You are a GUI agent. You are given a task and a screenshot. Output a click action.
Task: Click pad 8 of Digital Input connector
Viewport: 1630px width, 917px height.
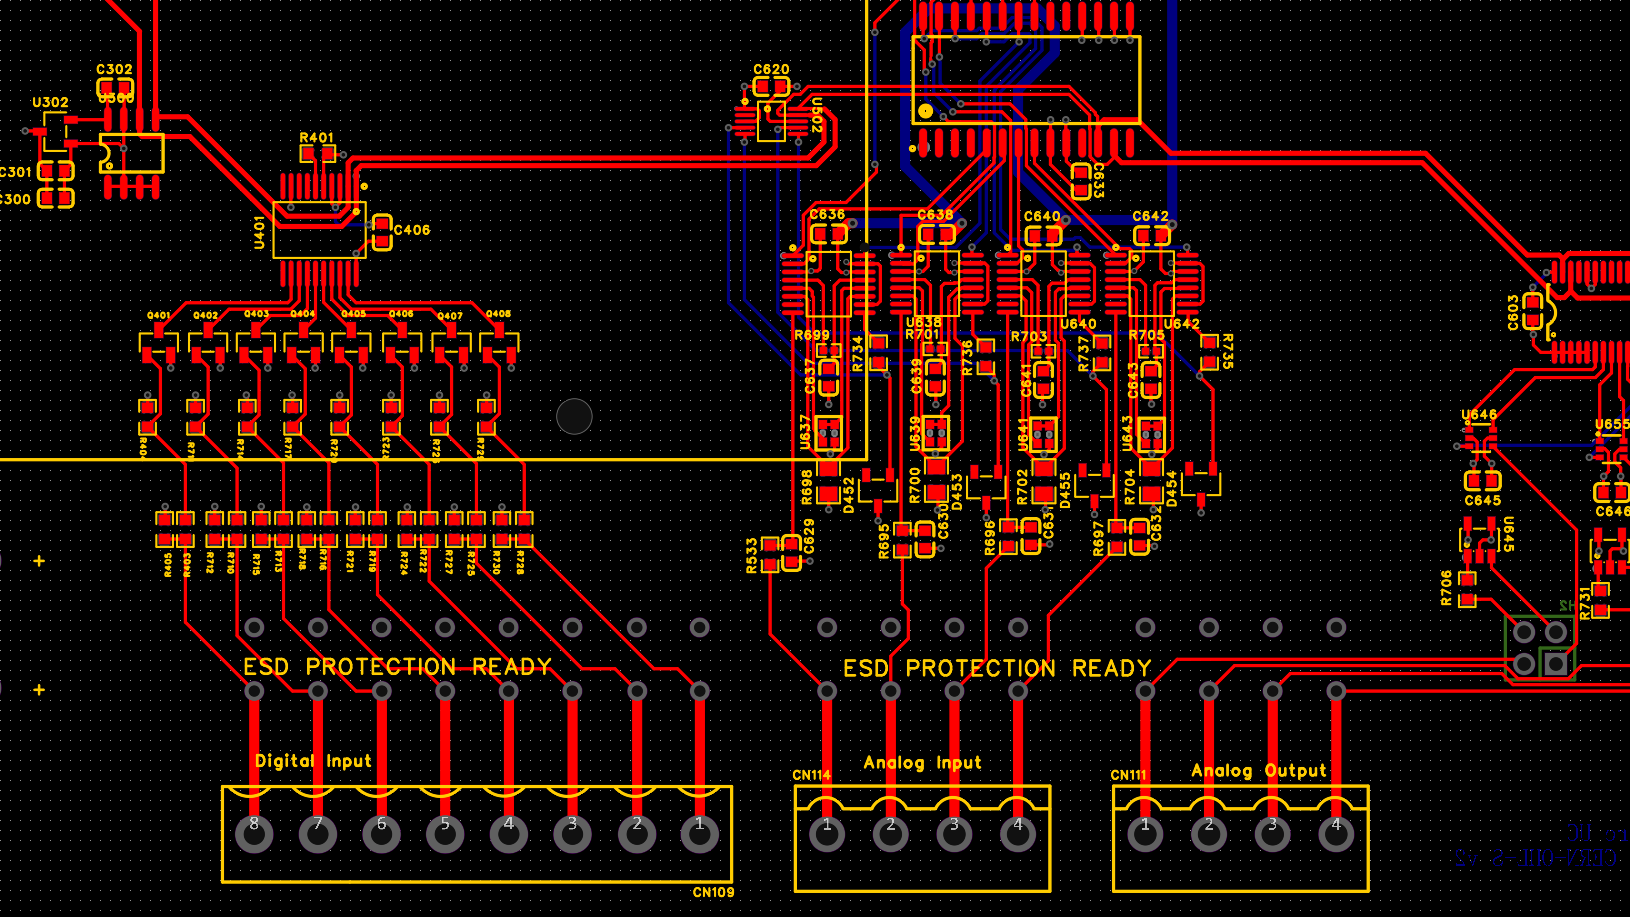click(254, 833)
